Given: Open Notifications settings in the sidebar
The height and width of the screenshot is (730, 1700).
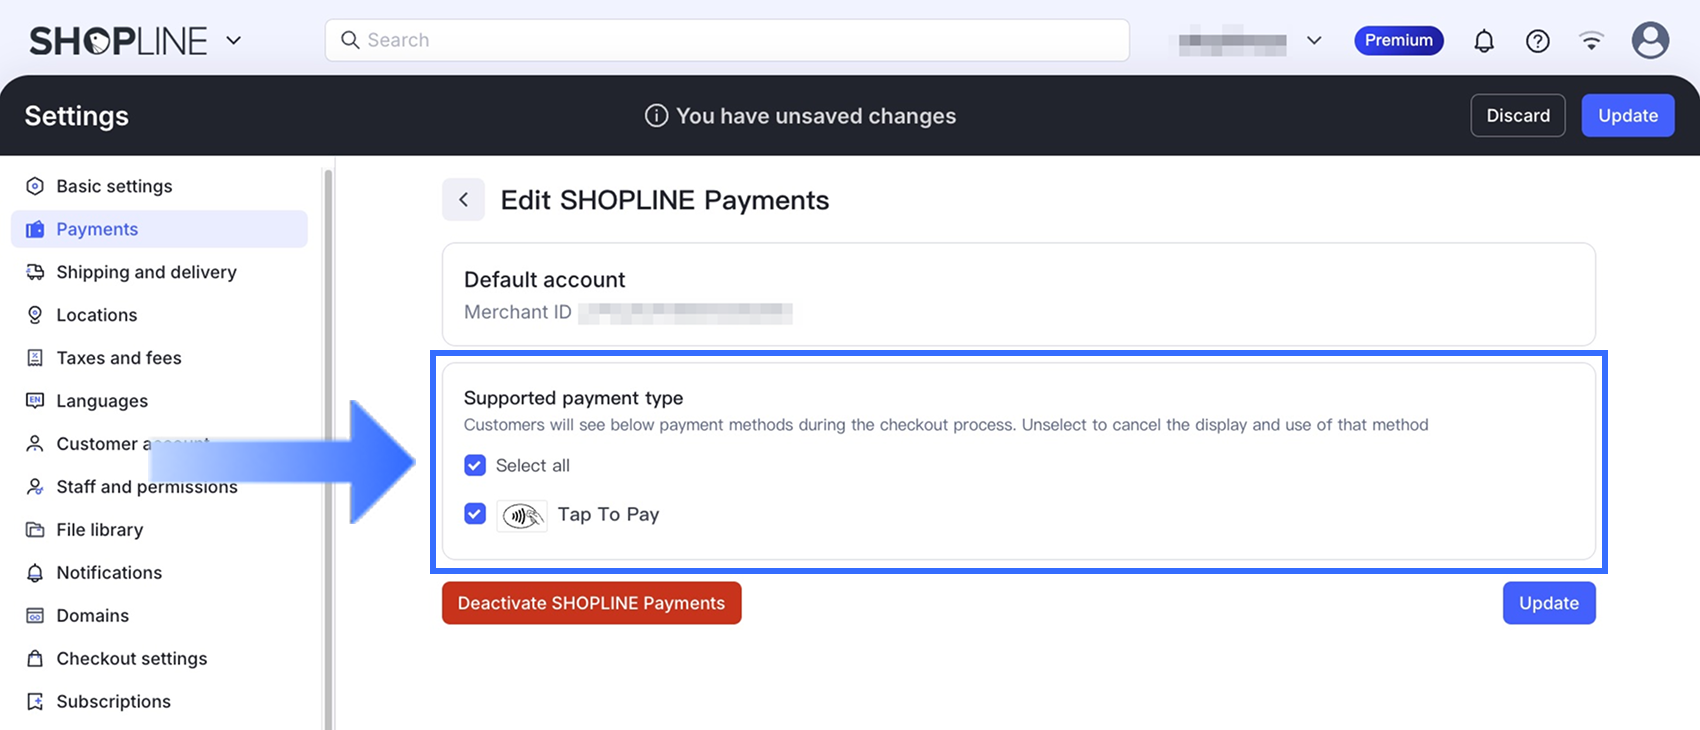Looking at the screenshot, I should click(109, 573).
